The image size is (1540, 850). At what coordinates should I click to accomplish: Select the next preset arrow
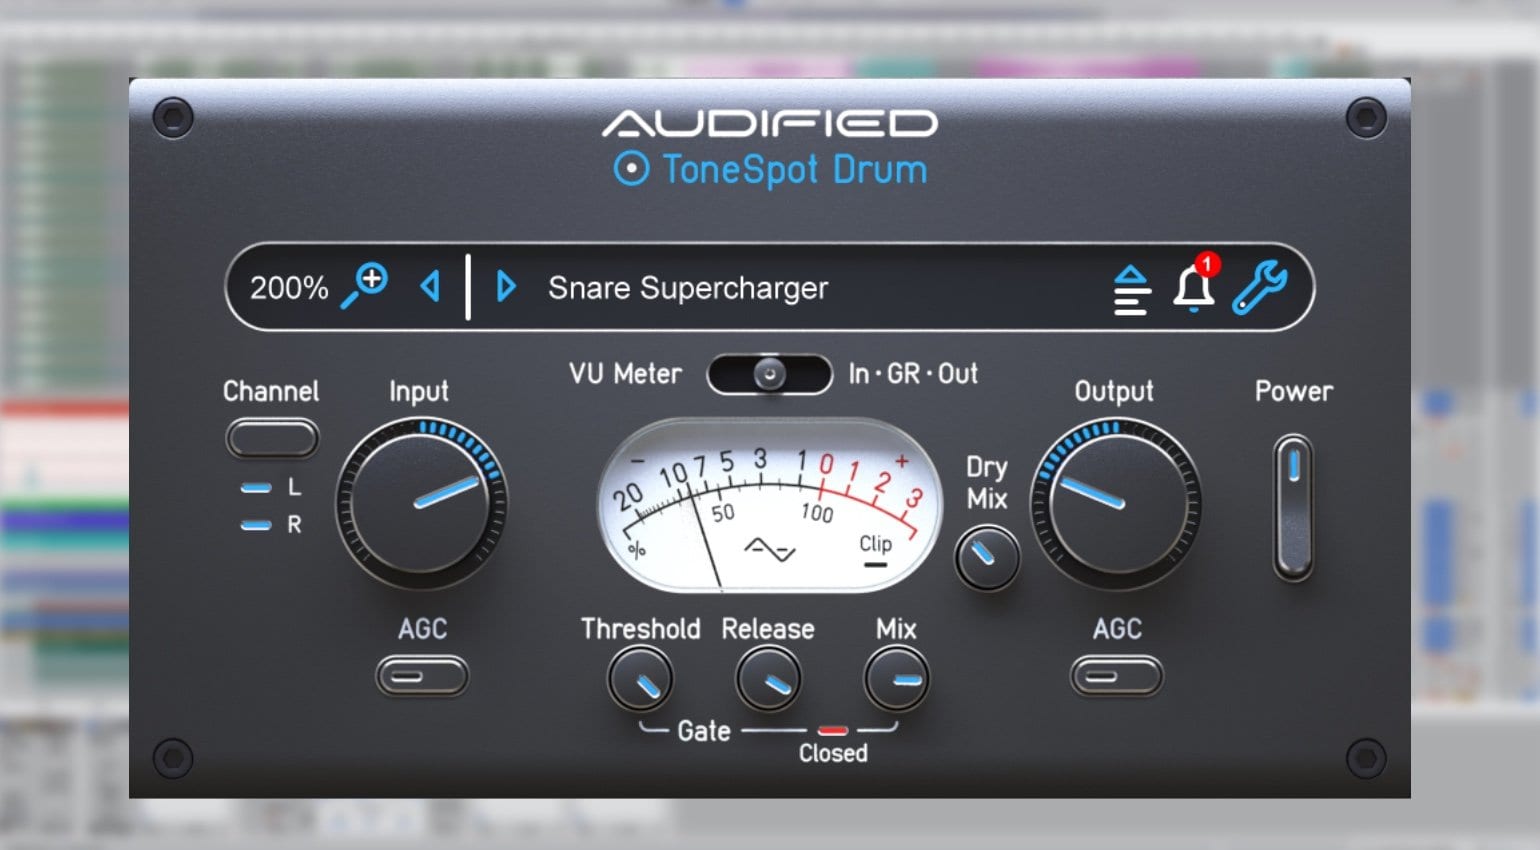(x=505, y=287)
